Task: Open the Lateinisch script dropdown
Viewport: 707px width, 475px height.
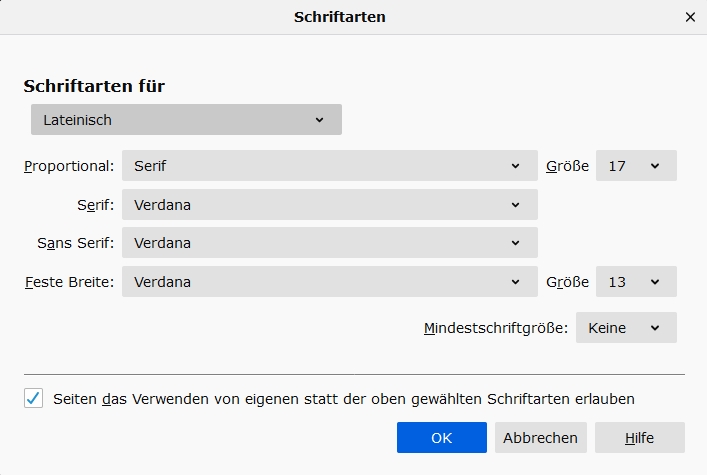Action: coord(186,120)
